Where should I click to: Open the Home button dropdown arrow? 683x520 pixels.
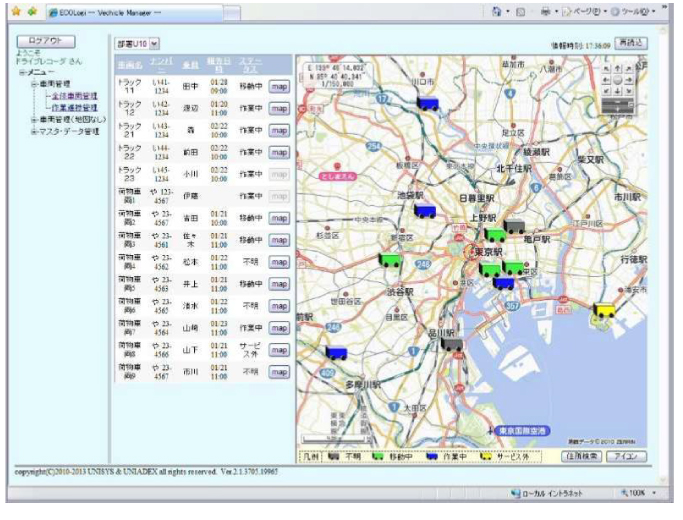(508, 12)
